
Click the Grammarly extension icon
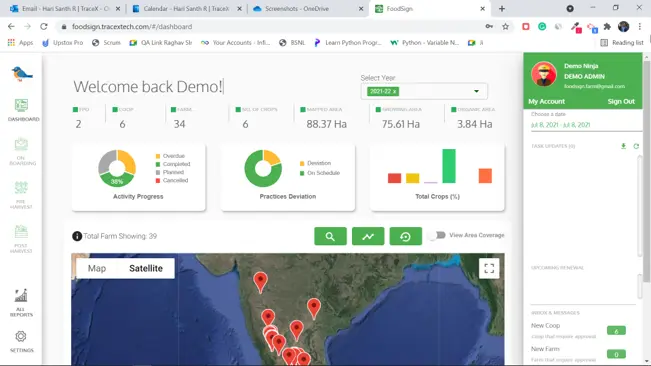[x=542, y=27]
